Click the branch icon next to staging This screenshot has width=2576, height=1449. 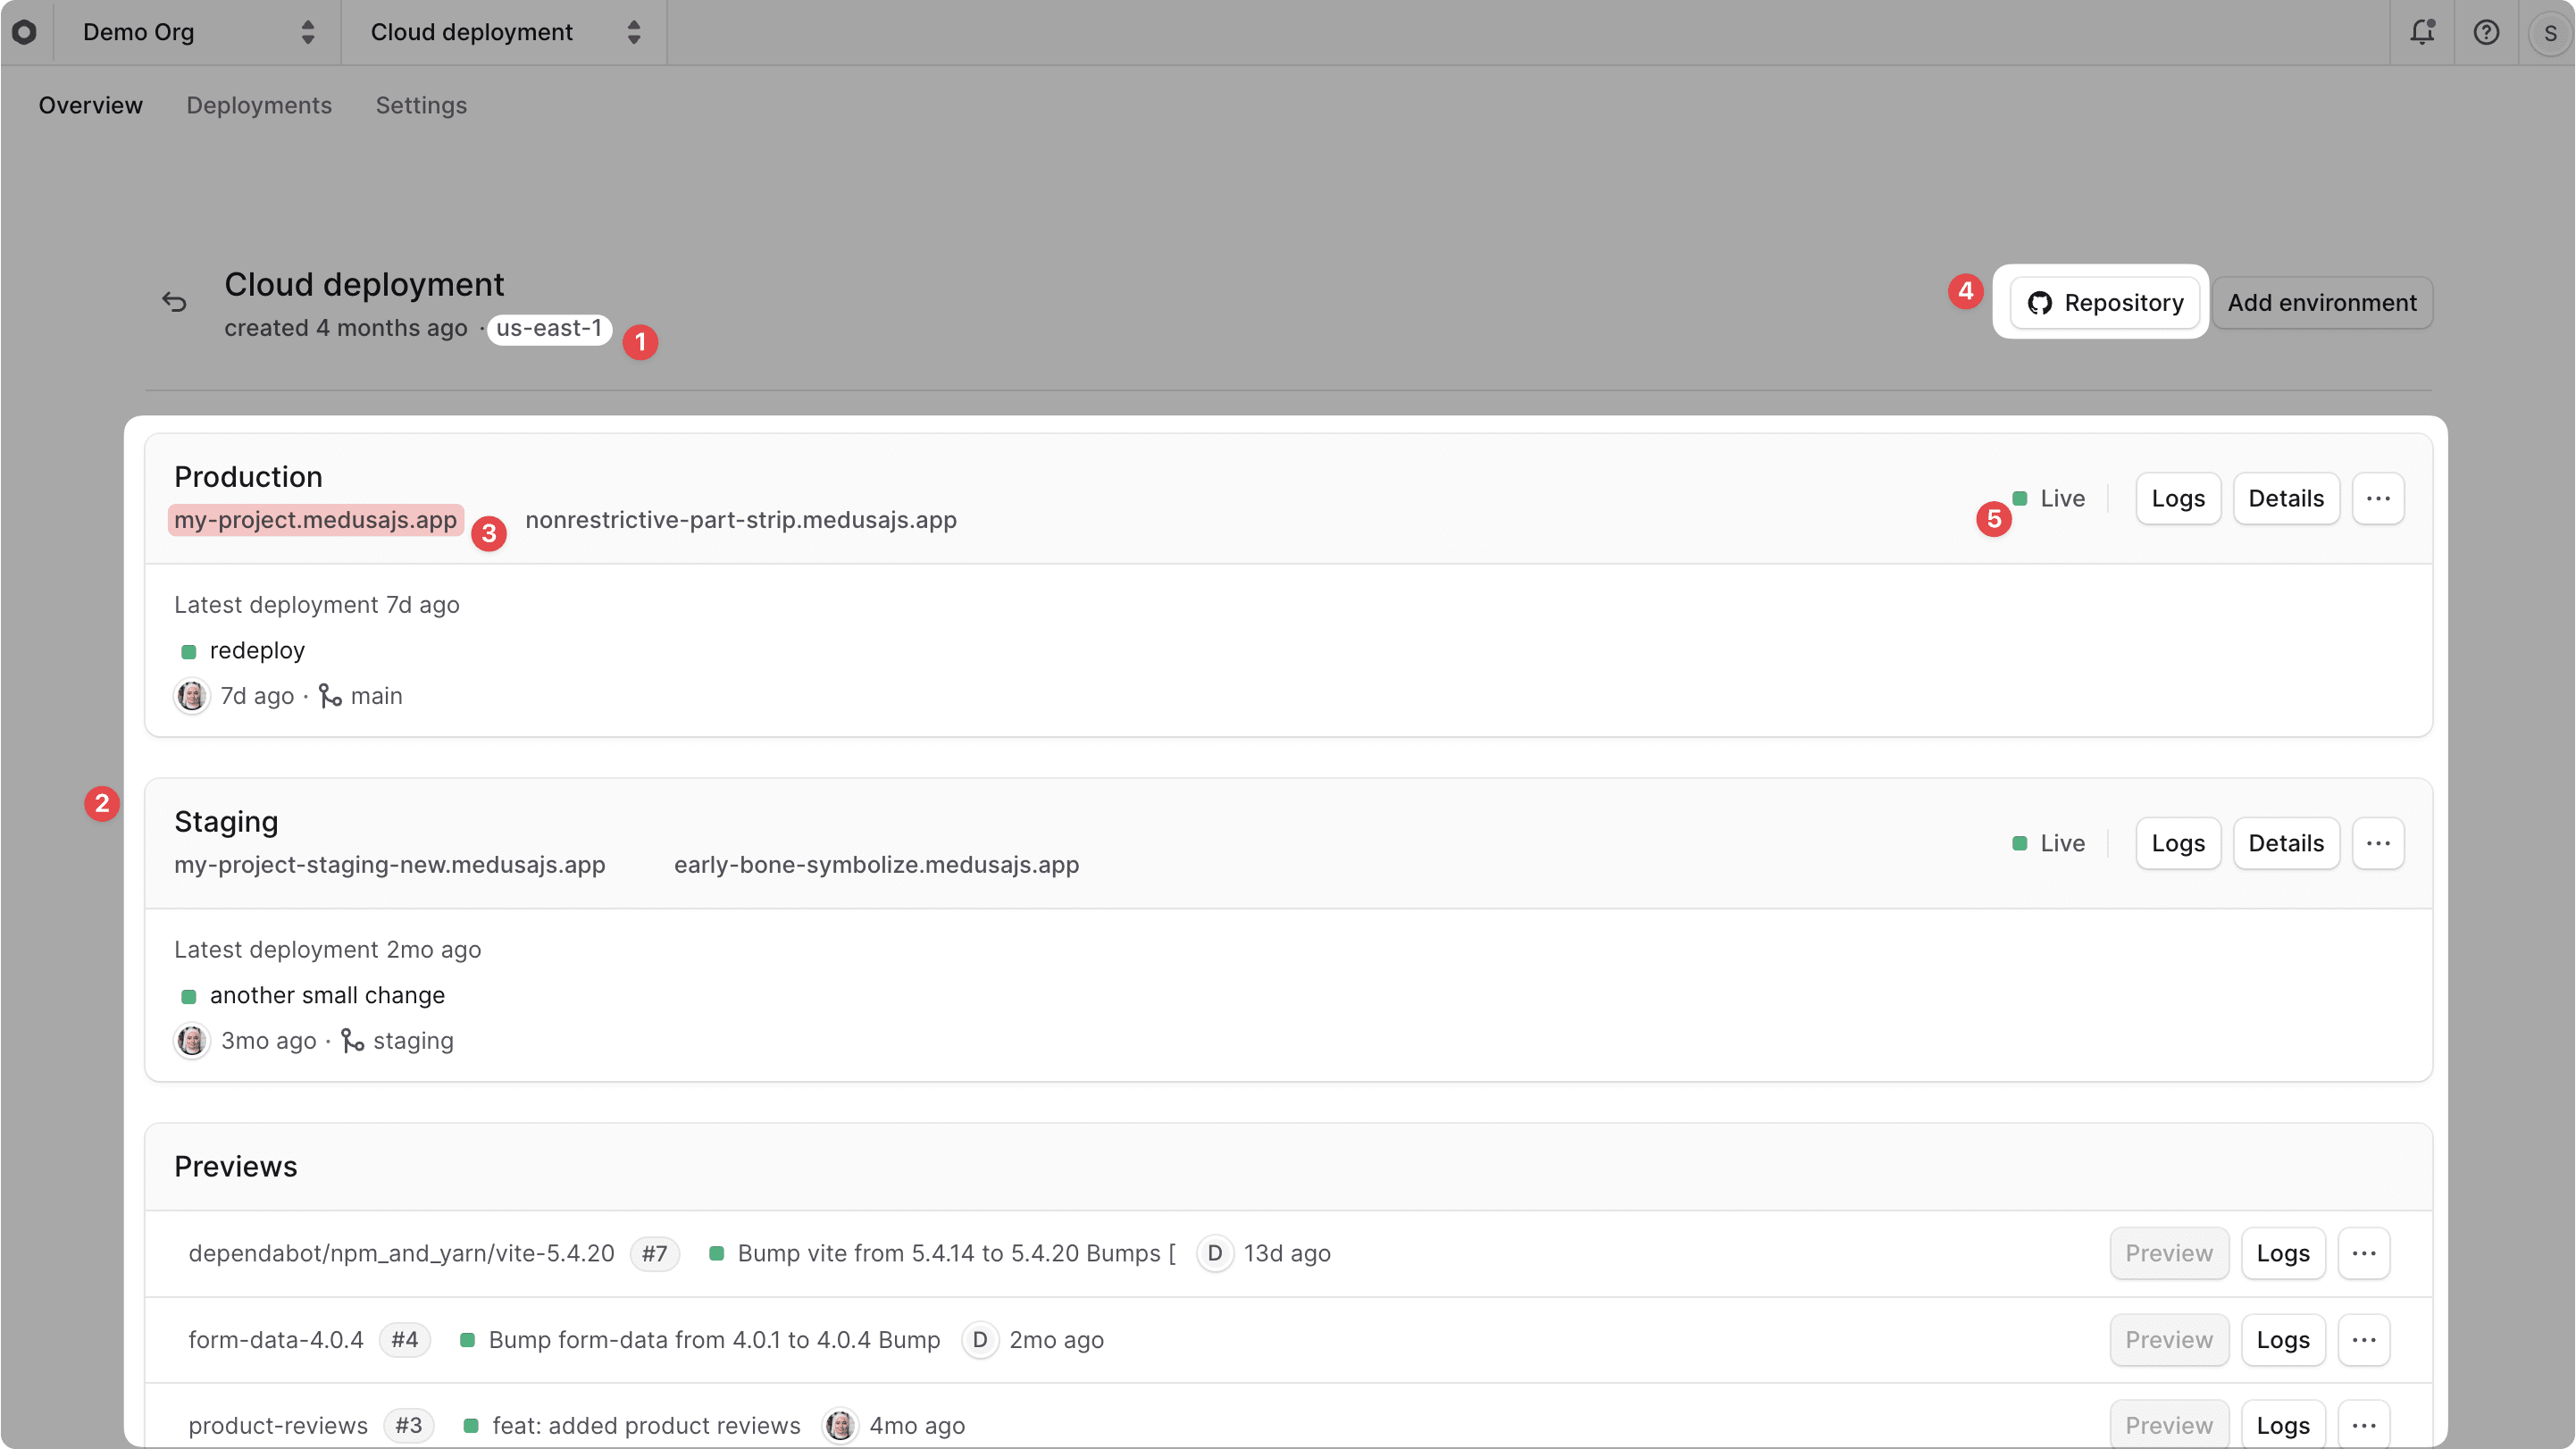(352, 1040)
